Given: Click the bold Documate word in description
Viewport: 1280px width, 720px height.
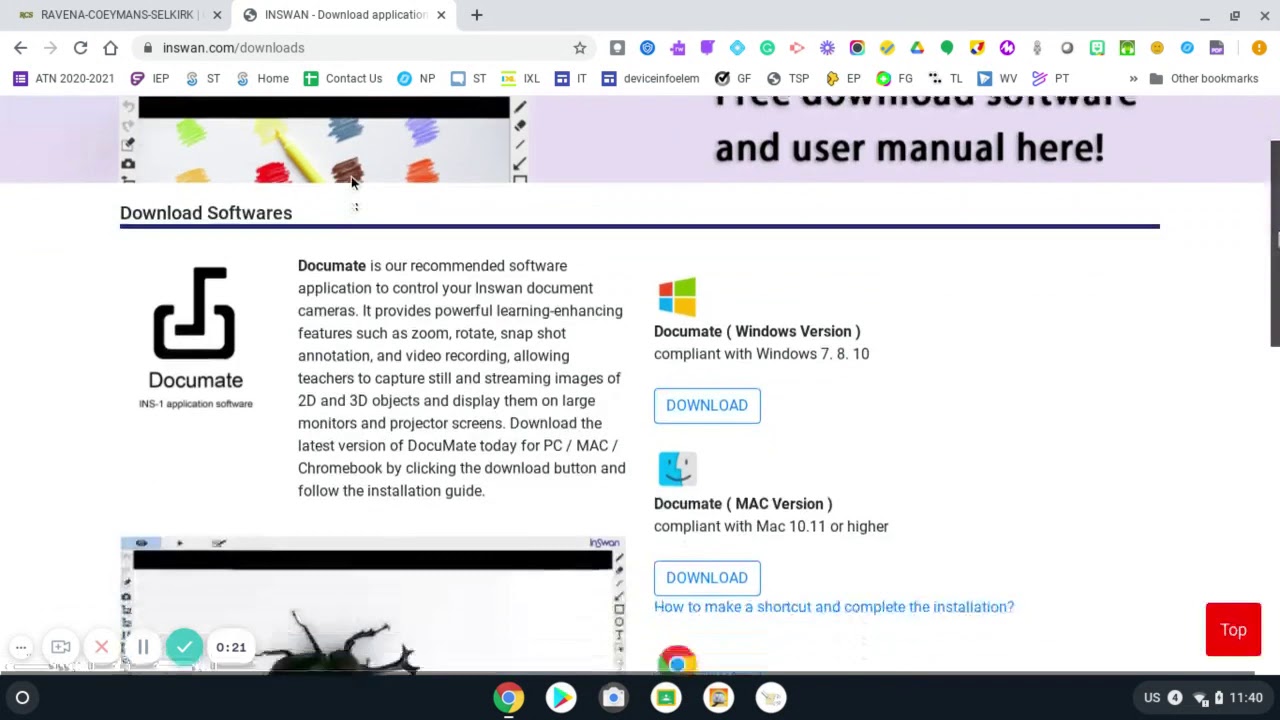Looking at the screenshot, I should coord(332,266).
